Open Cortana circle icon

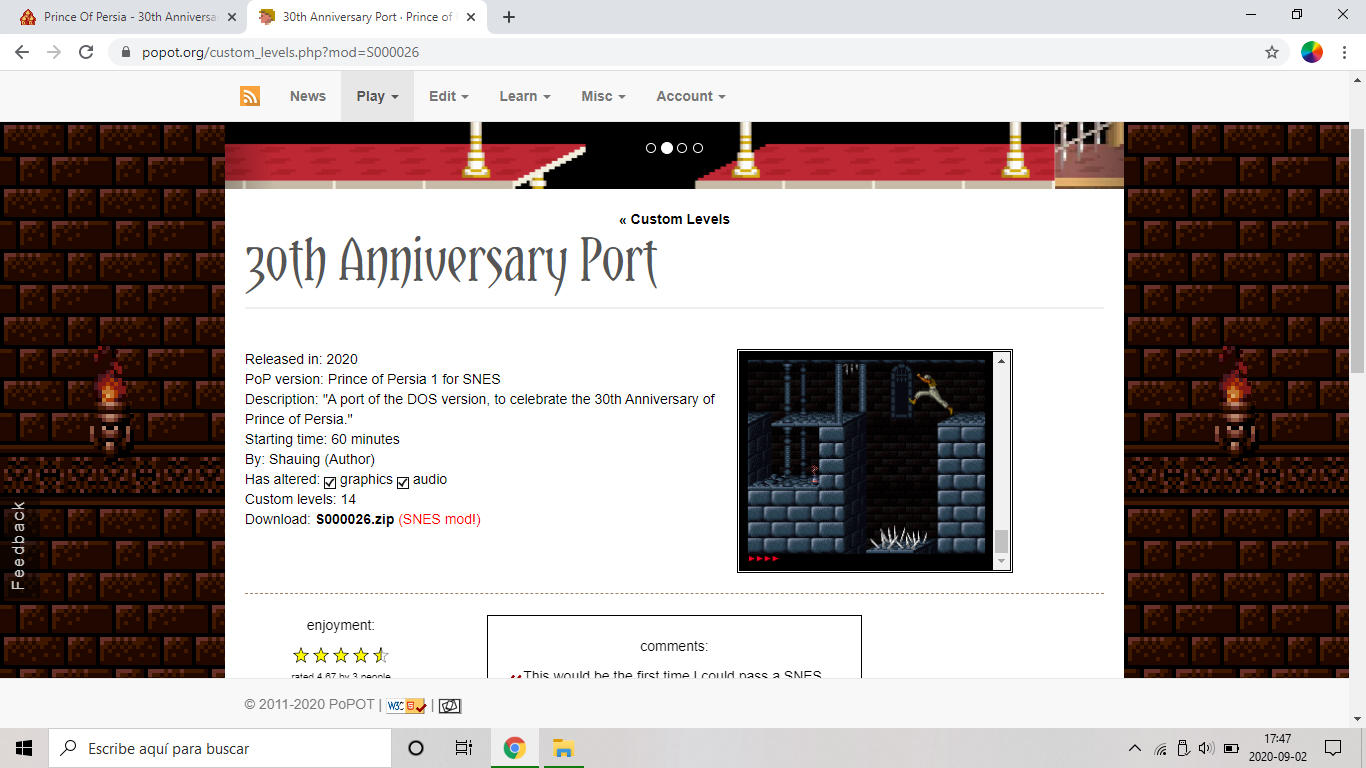[416, 748]
